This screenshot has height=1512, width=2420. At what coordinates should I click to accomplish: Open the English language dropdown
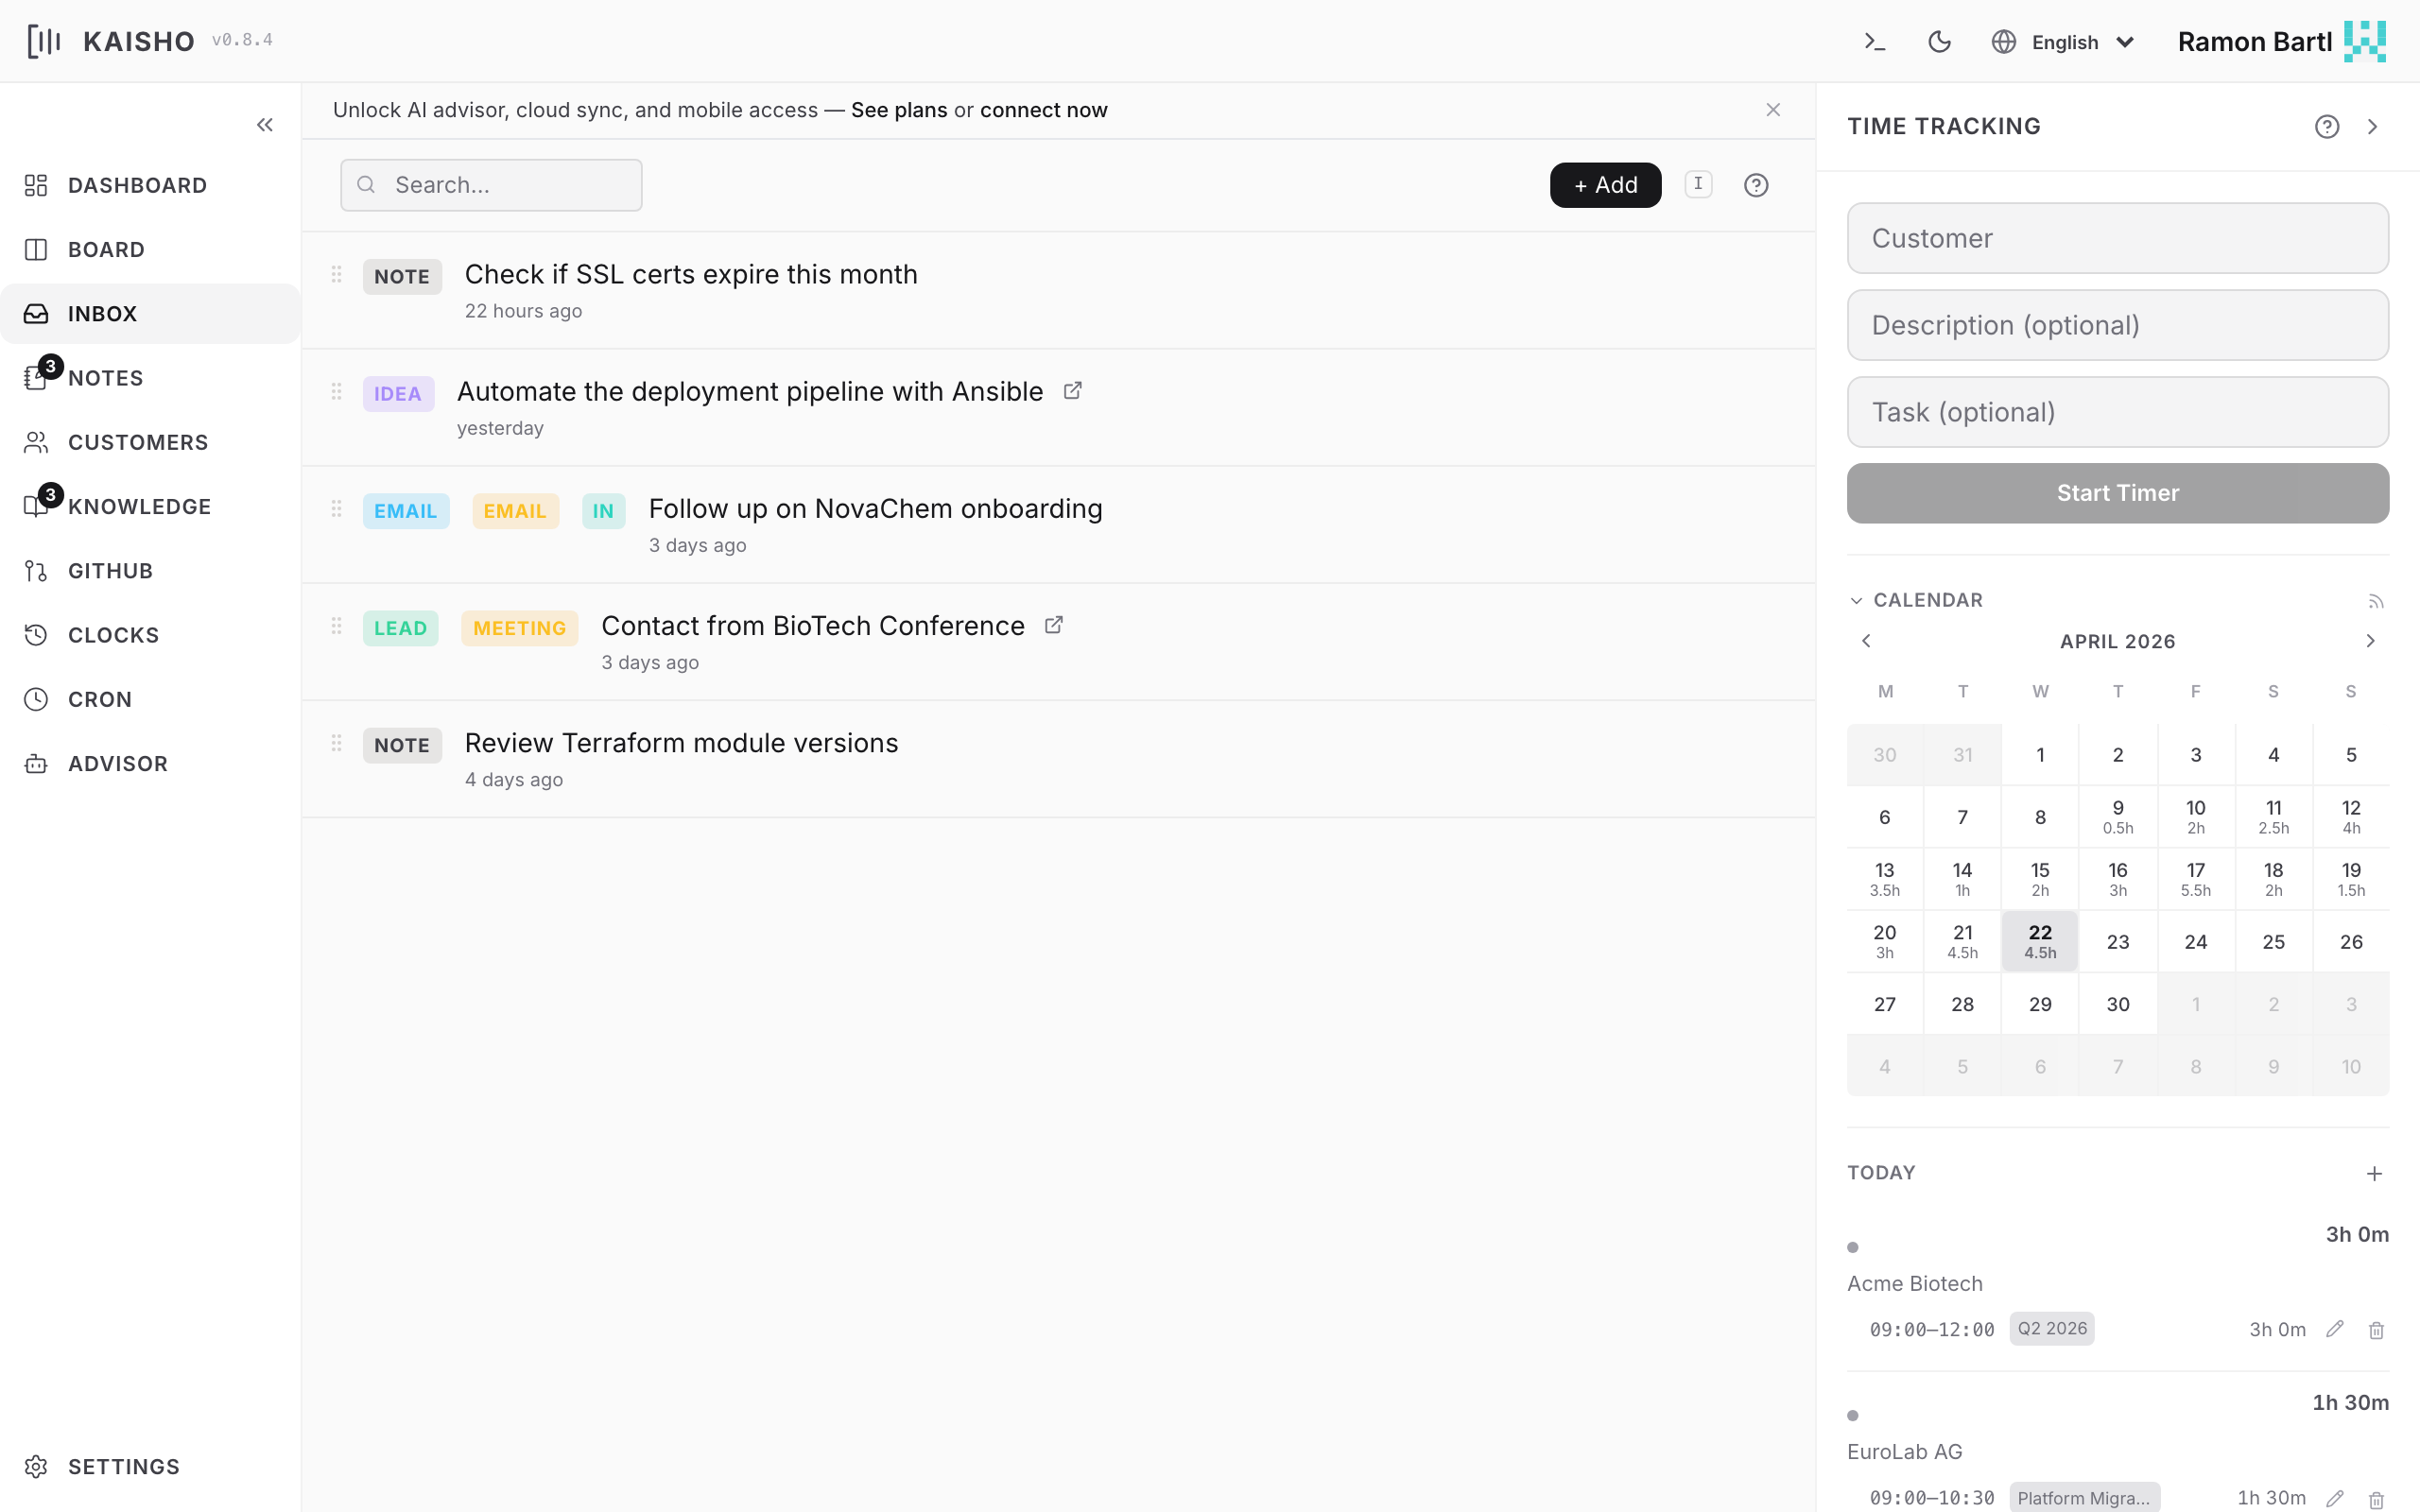tap(2064, 42)
